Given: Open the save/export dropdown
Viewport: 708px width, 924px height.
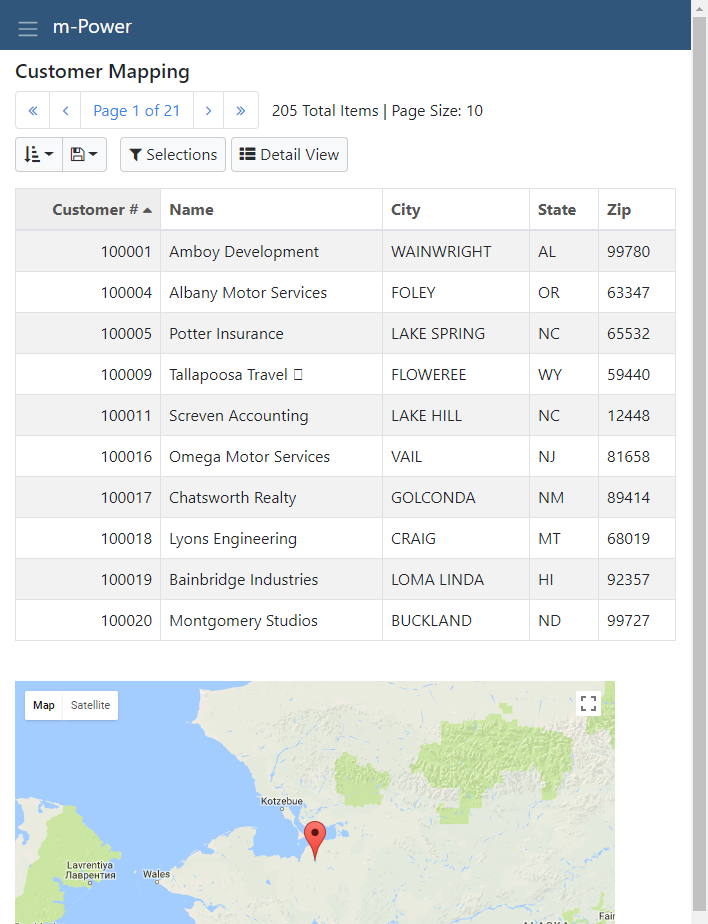Looking at the screenshot, I should coord(84,154).
